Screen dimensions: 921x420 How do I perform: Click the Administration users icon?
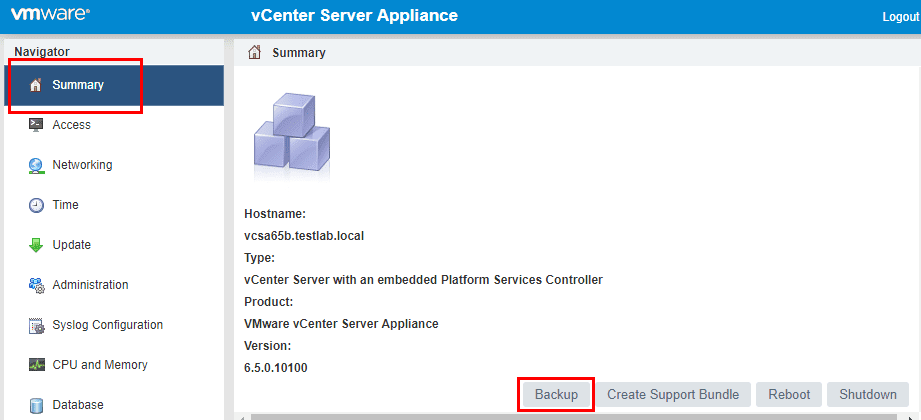point(36,285)
